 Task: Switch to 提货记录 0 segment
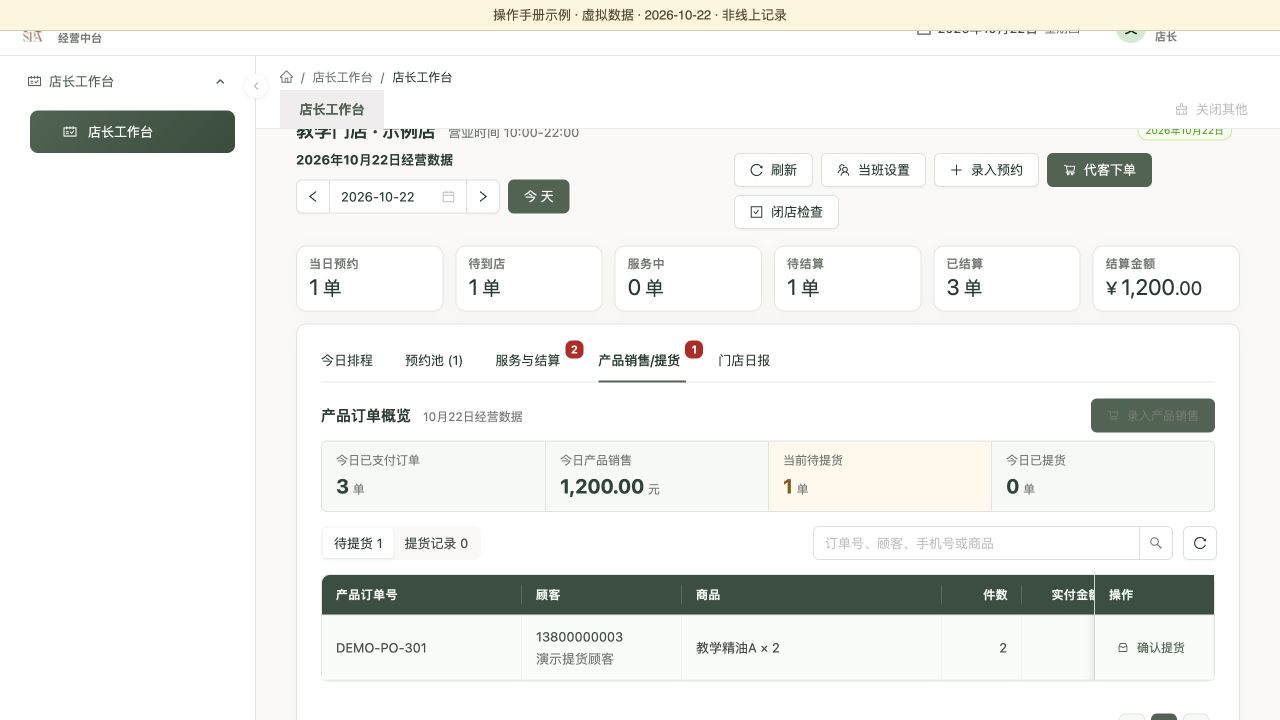click(436, 543)
